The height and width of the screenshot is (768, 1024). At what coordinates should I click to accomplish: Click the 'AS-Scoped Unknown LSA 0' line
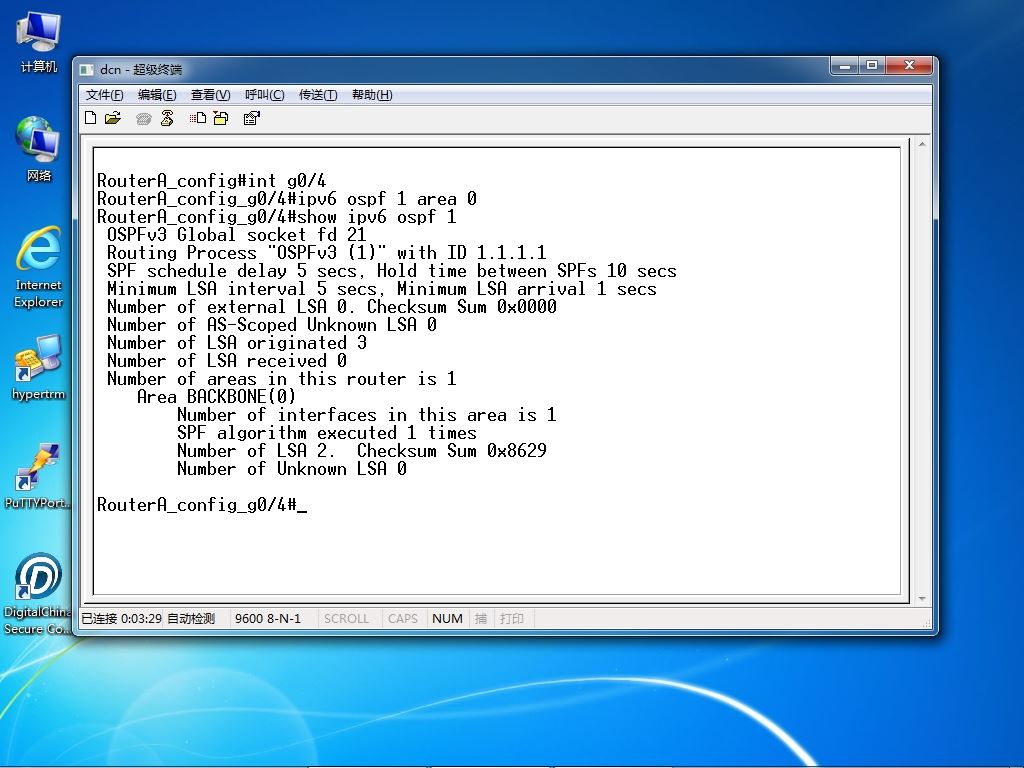(272, 325)
